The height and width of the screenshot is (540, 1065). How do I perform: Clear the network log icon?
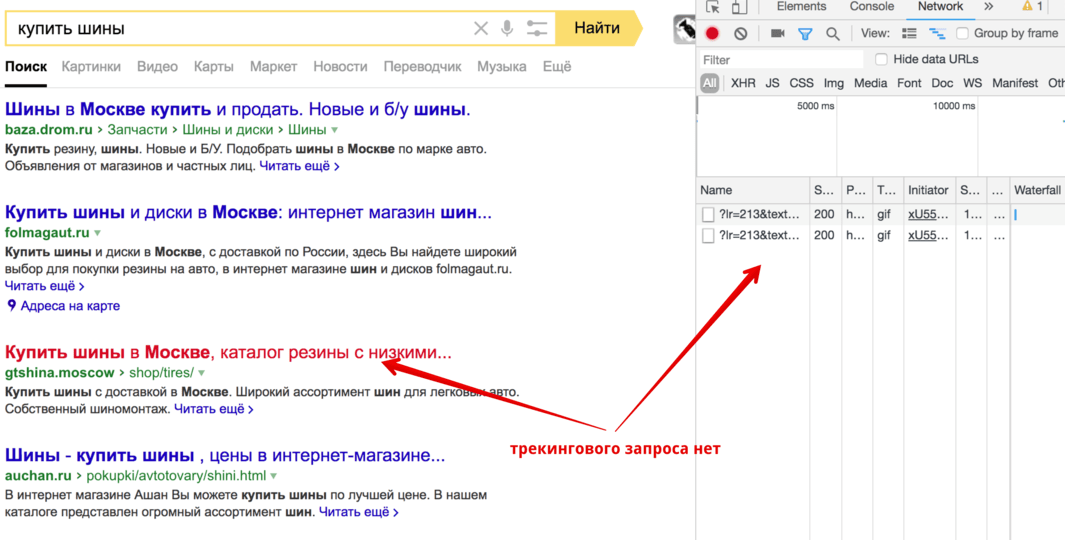point(740,33)
